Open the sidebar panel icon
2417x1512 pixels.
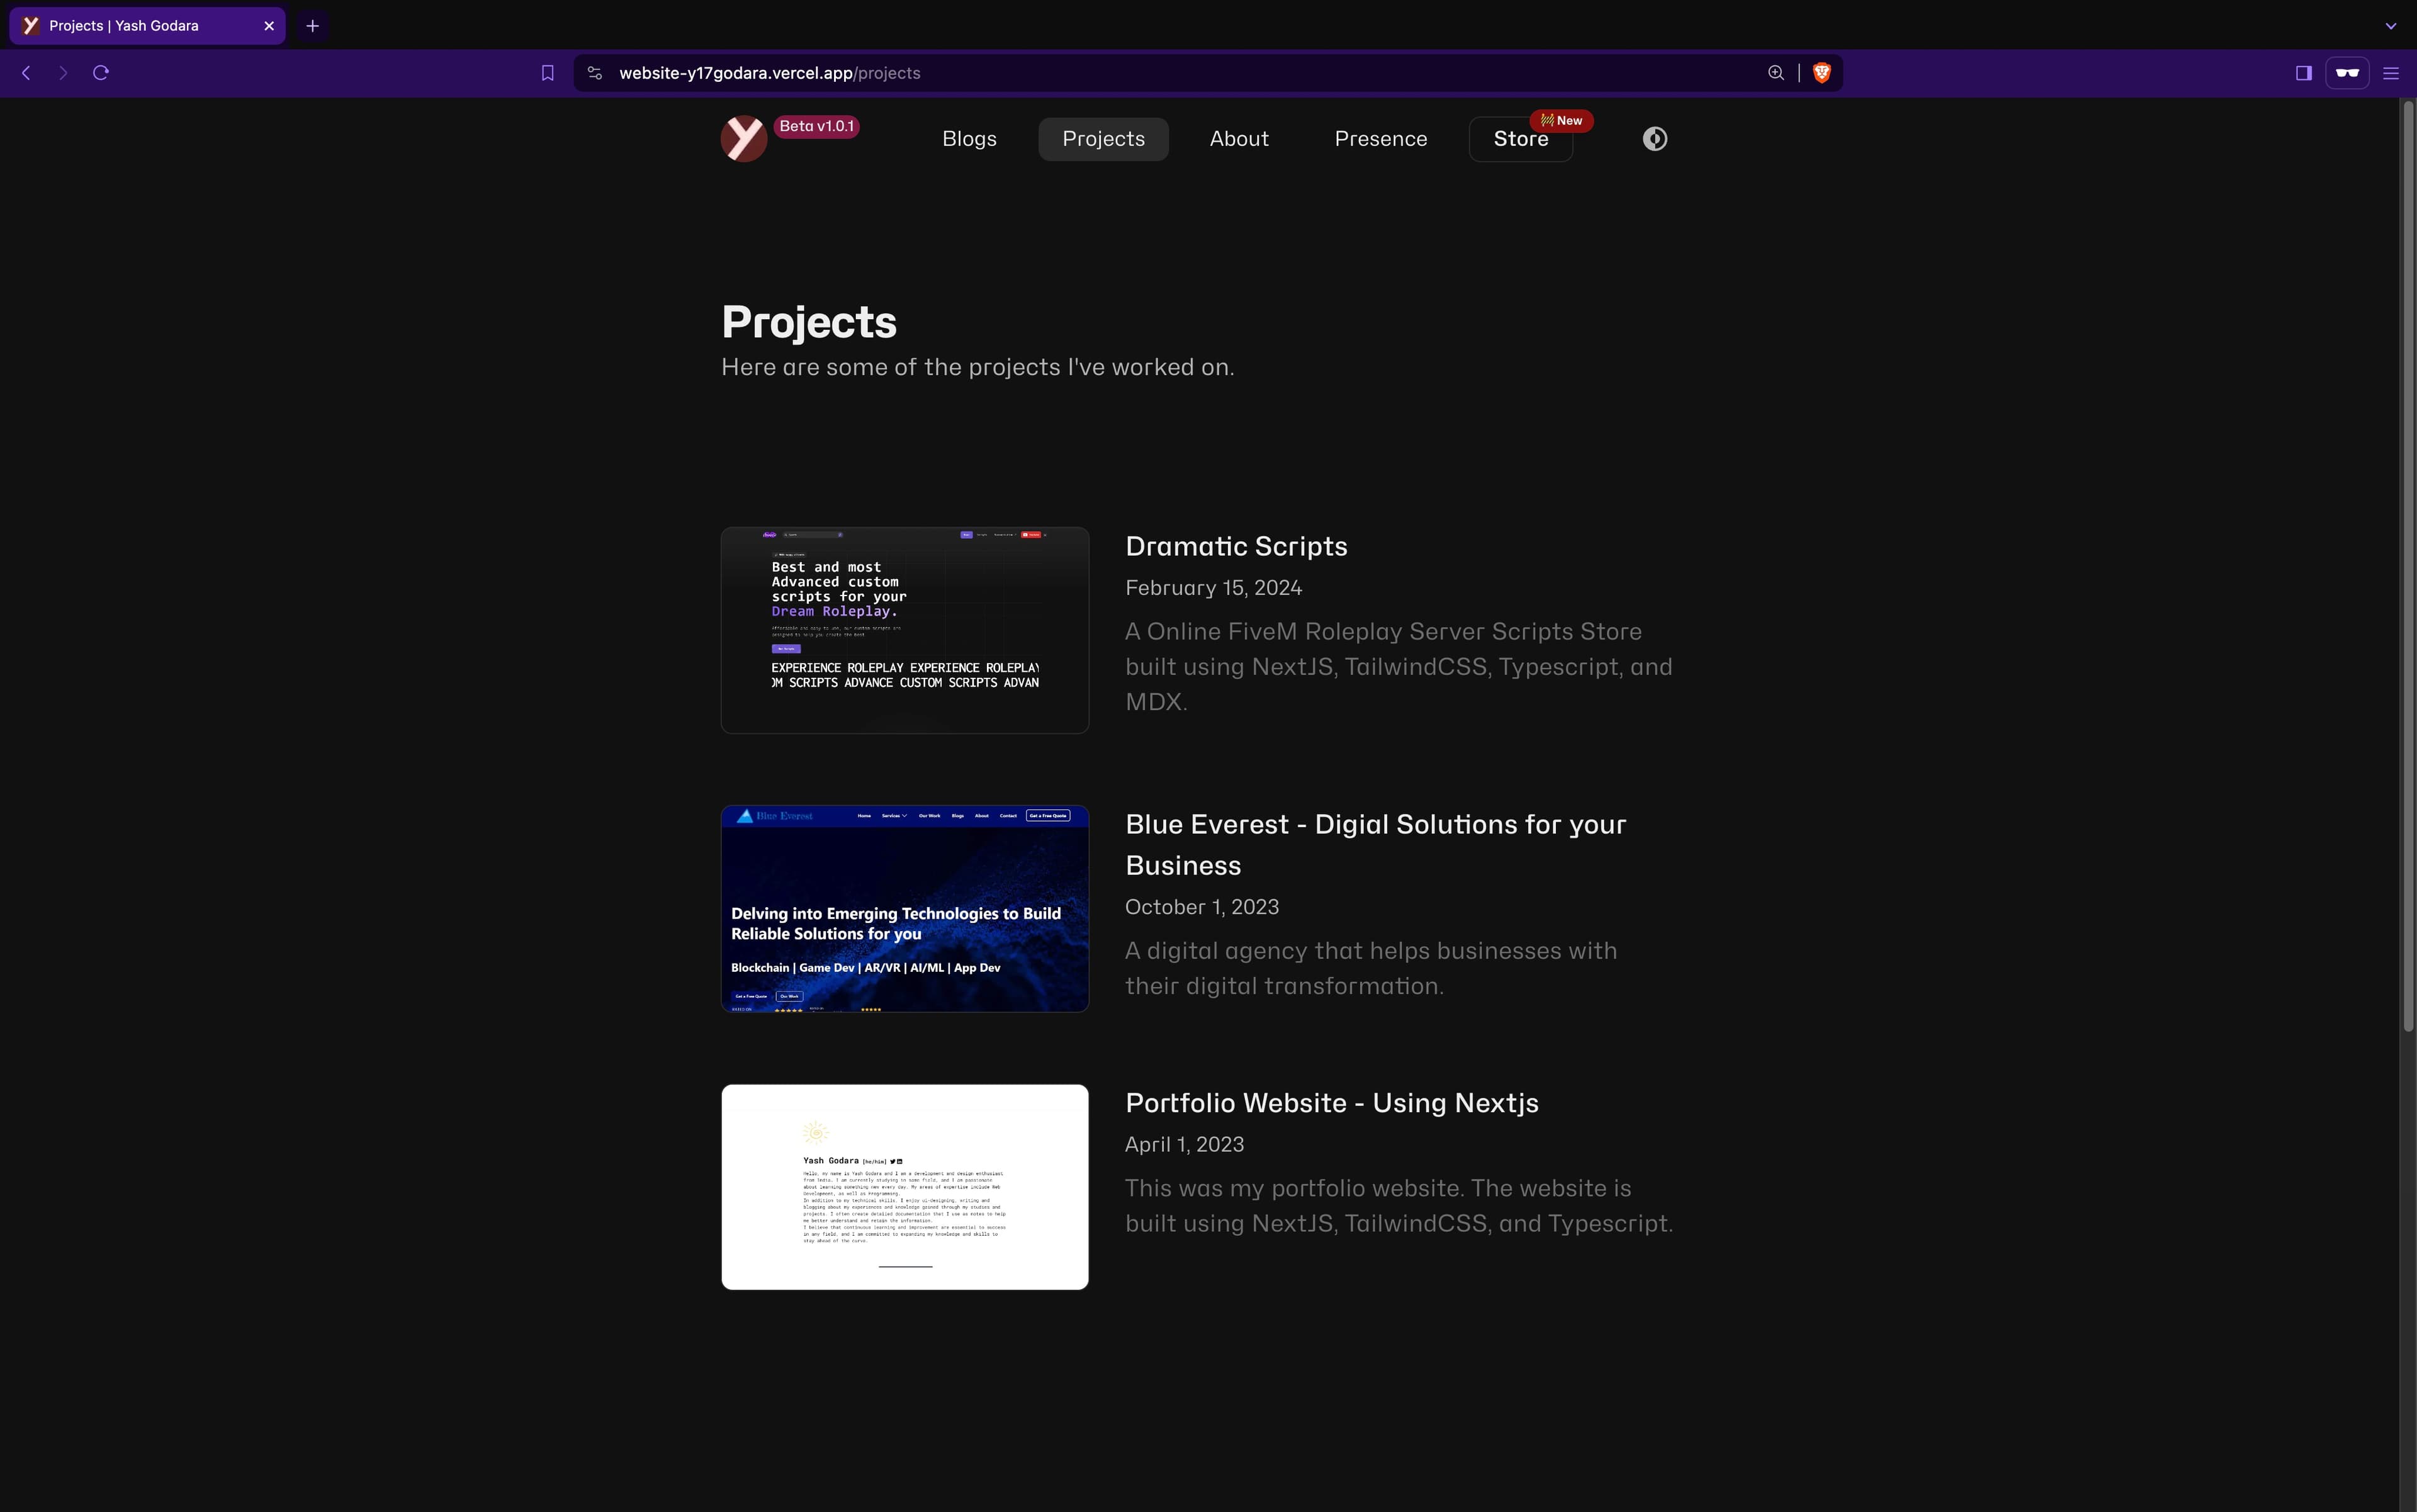(x=2303, y=73)
